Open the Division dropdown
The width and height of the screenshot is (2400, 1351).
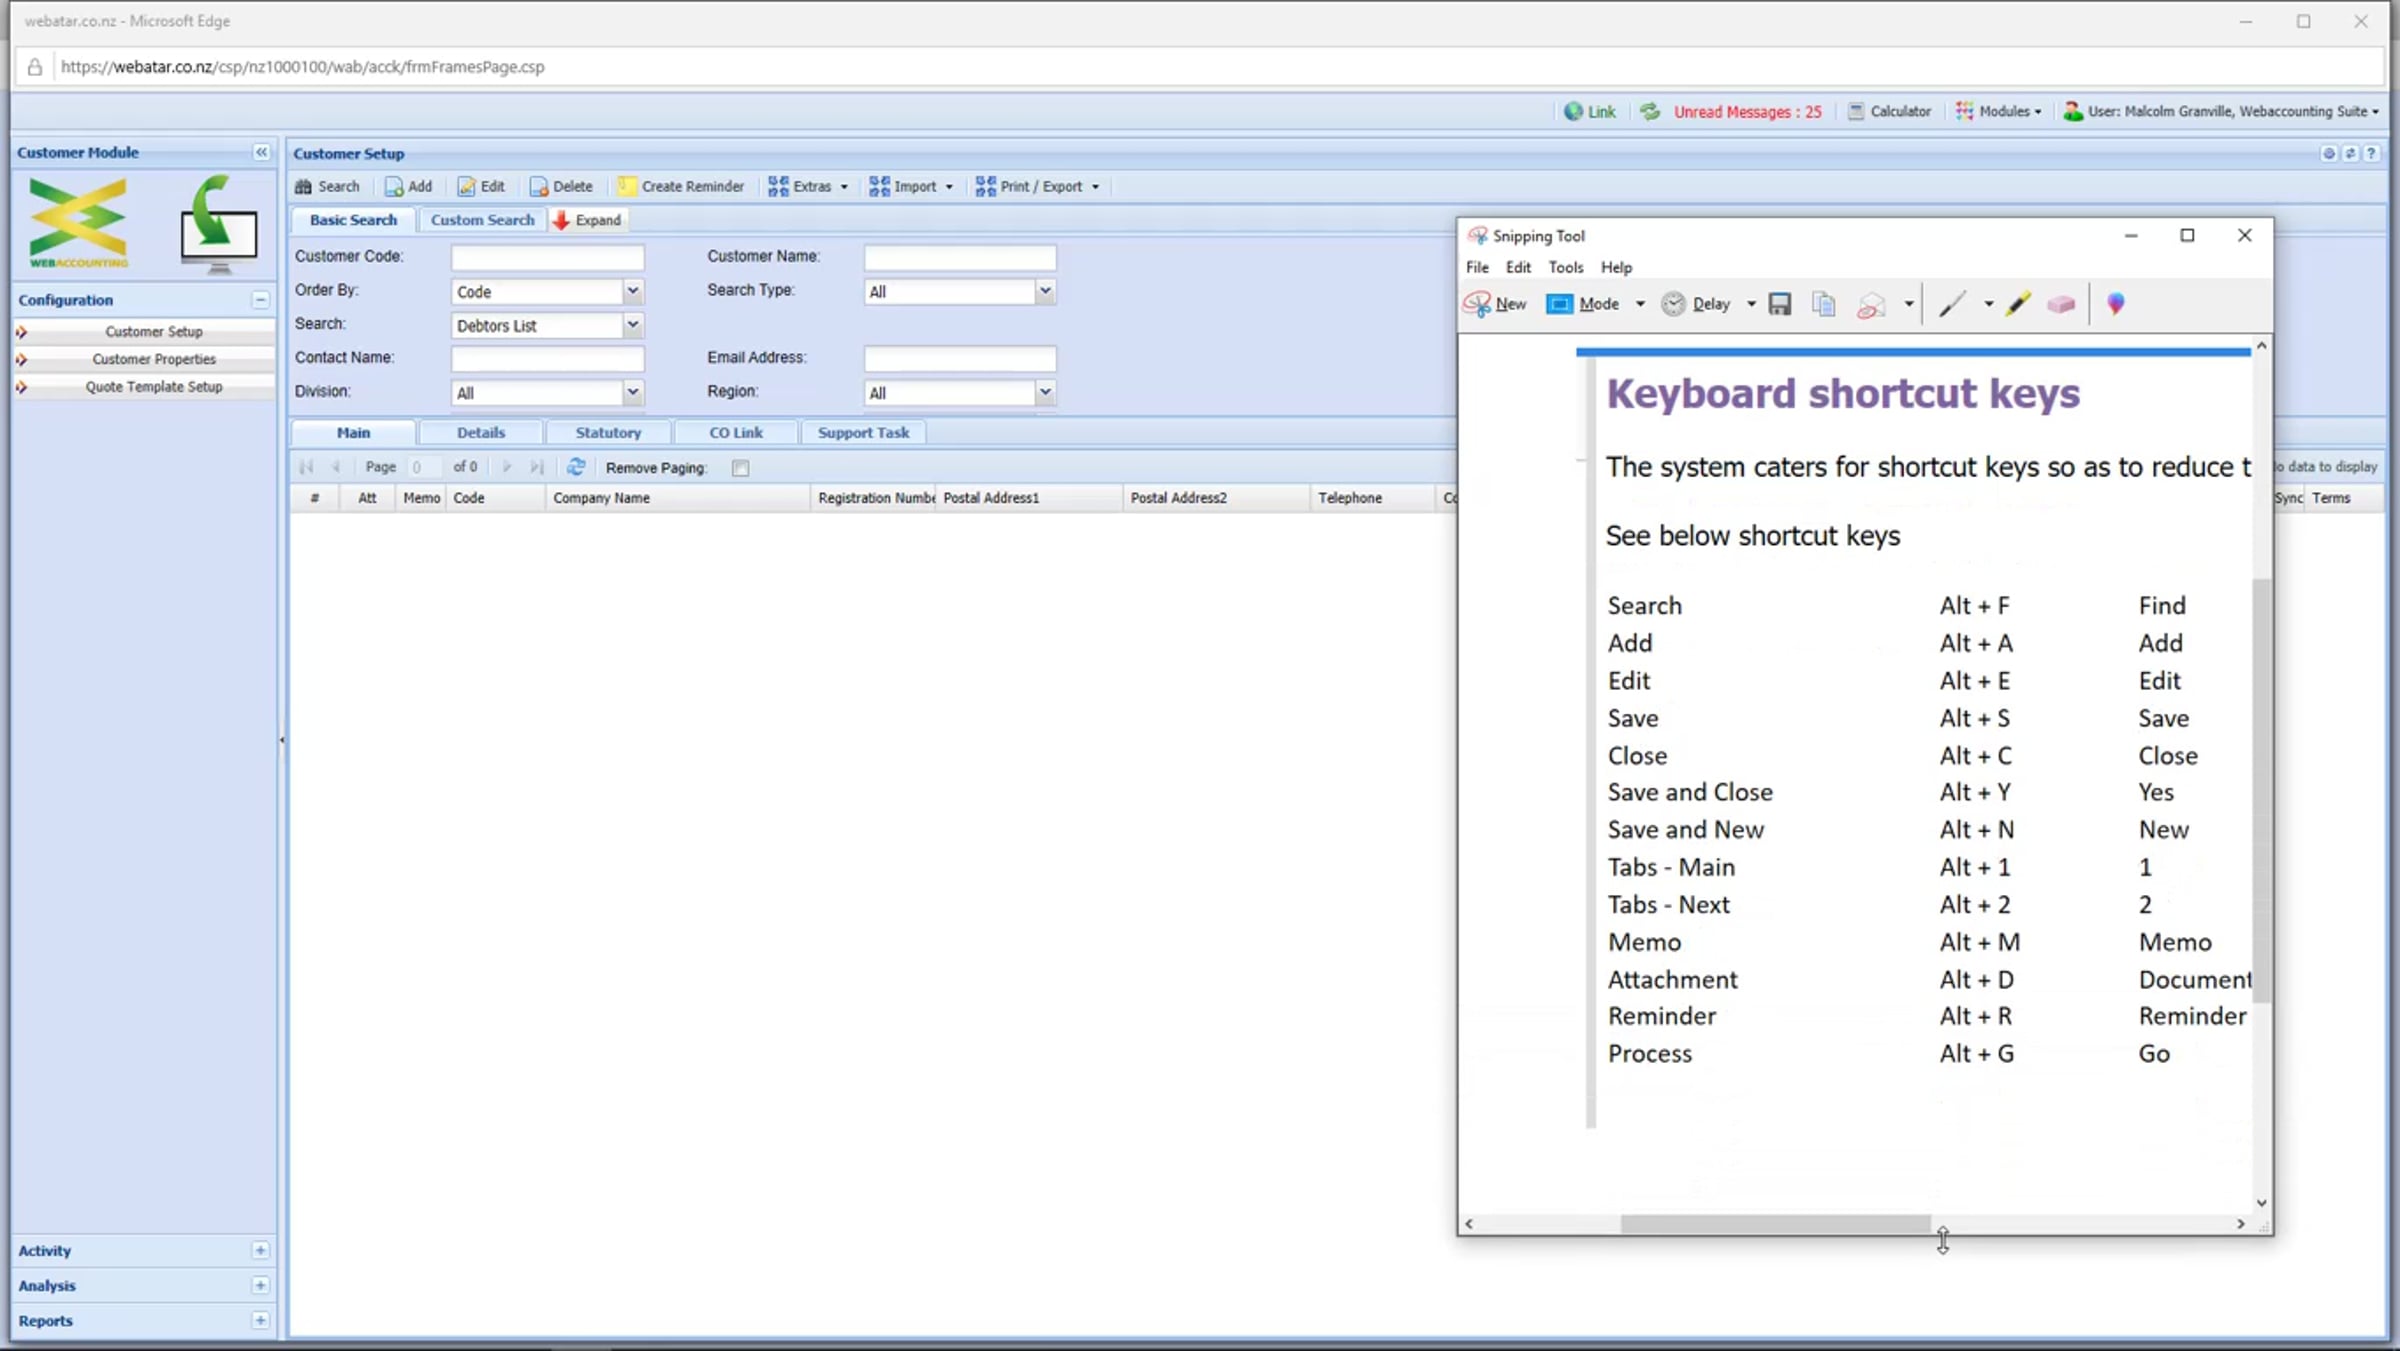click(x=632, y=392)
